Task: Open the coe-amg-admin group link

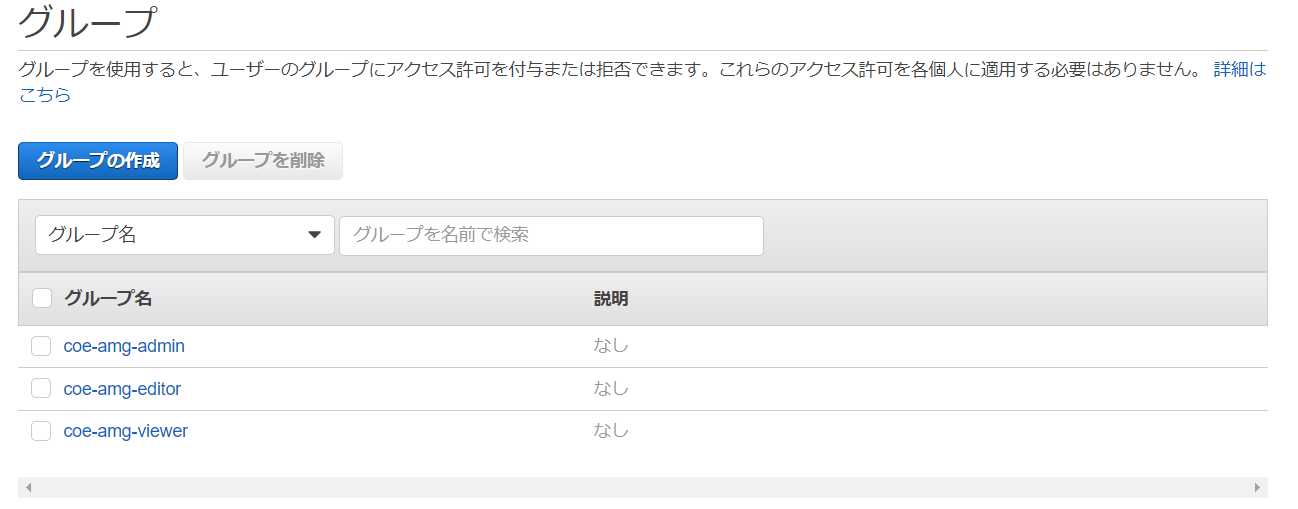Action: [x=124, y=346]
